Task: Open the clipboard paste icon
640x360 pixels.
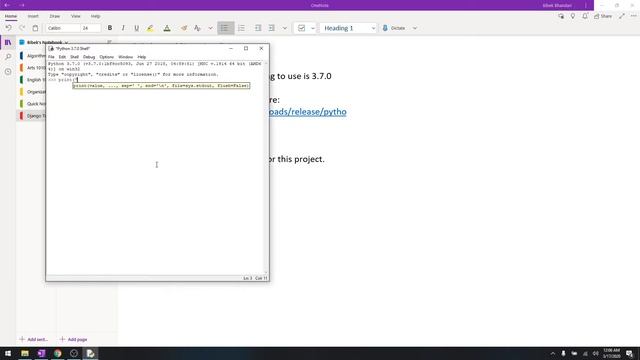Action: [x=35, y=28]
